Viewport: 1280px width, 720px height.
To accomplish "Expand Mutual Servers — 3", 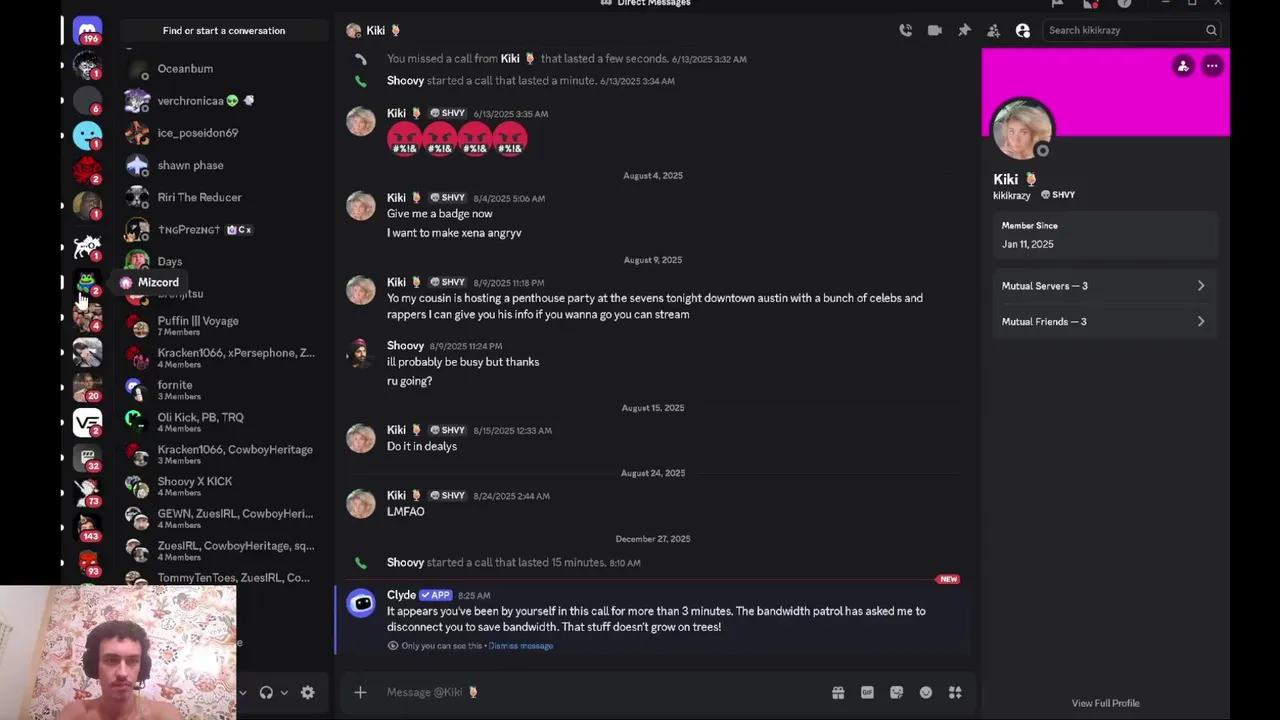I will [1104, 286].
